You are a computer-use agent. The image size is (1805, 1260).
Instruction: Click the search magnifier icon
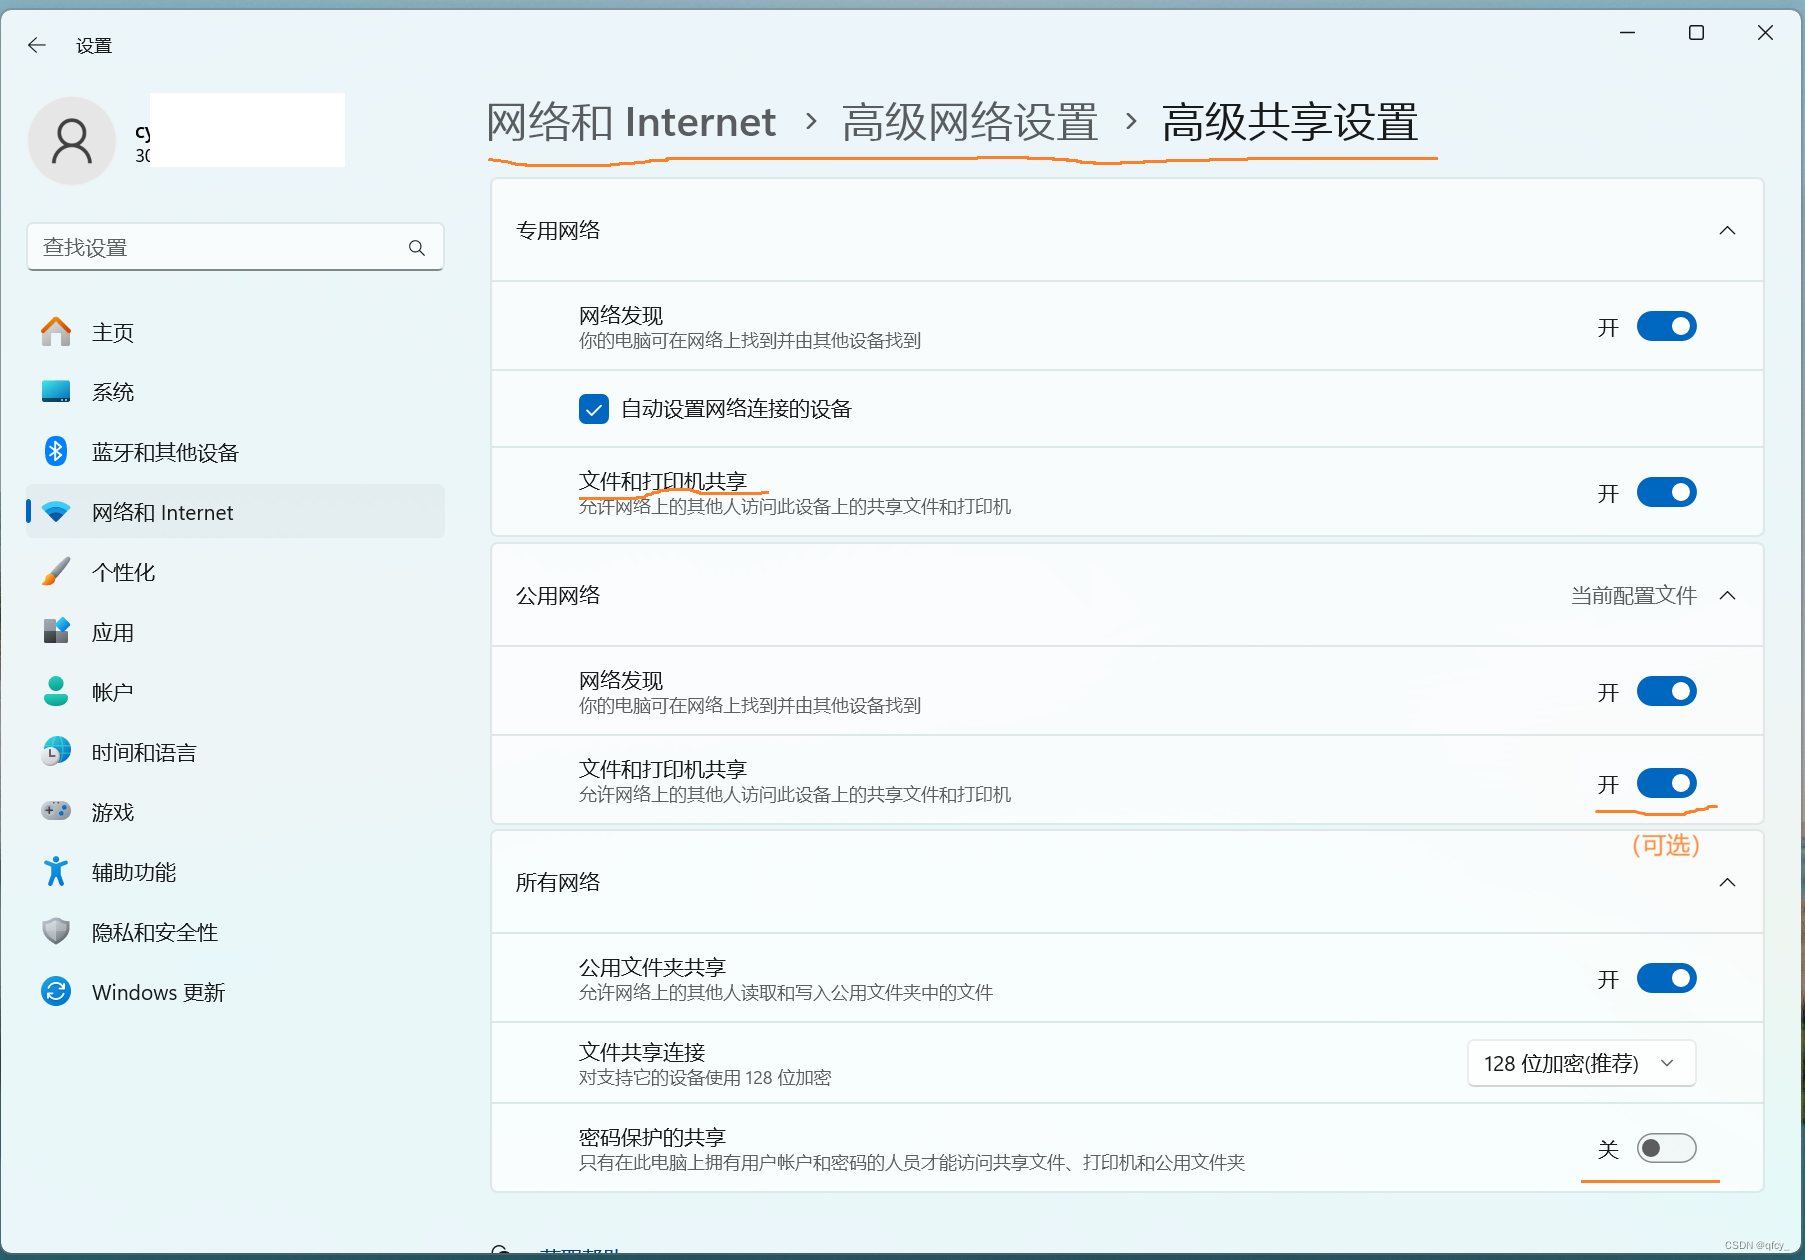pyautogui.click(x=417, y=248)
